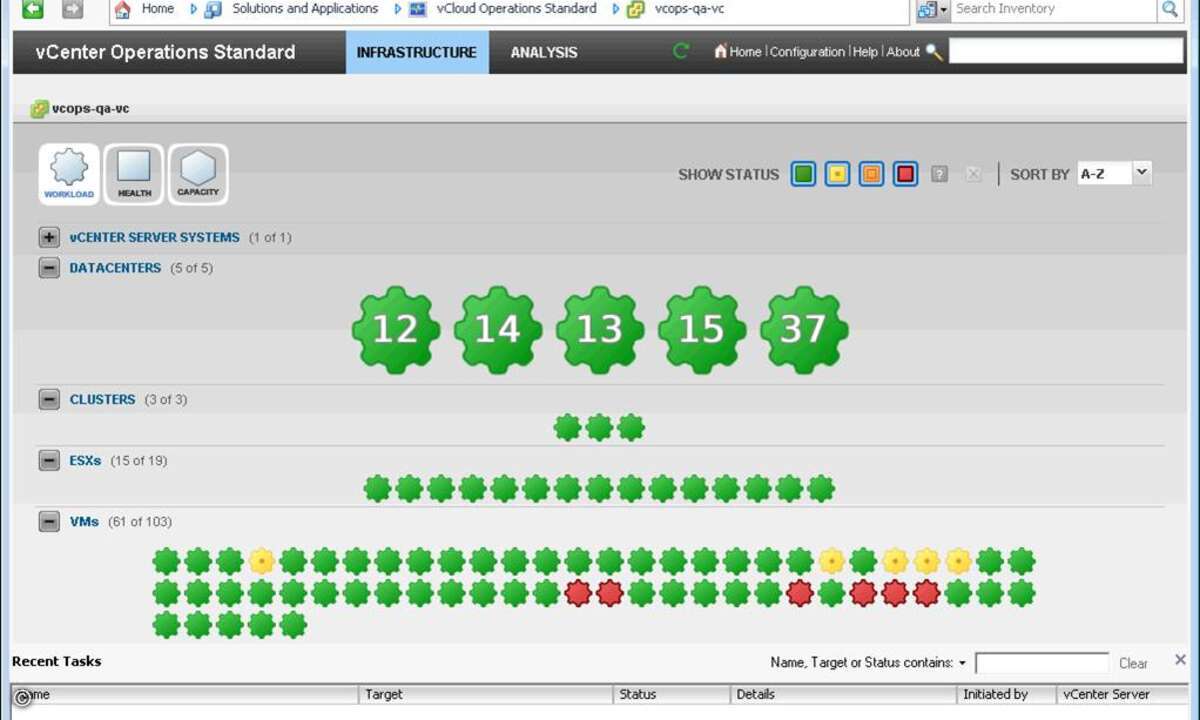Viewport: 1200px width, 720px height.
Task: Sort tasks by vCenter Server column
Action: (1122, 694)
